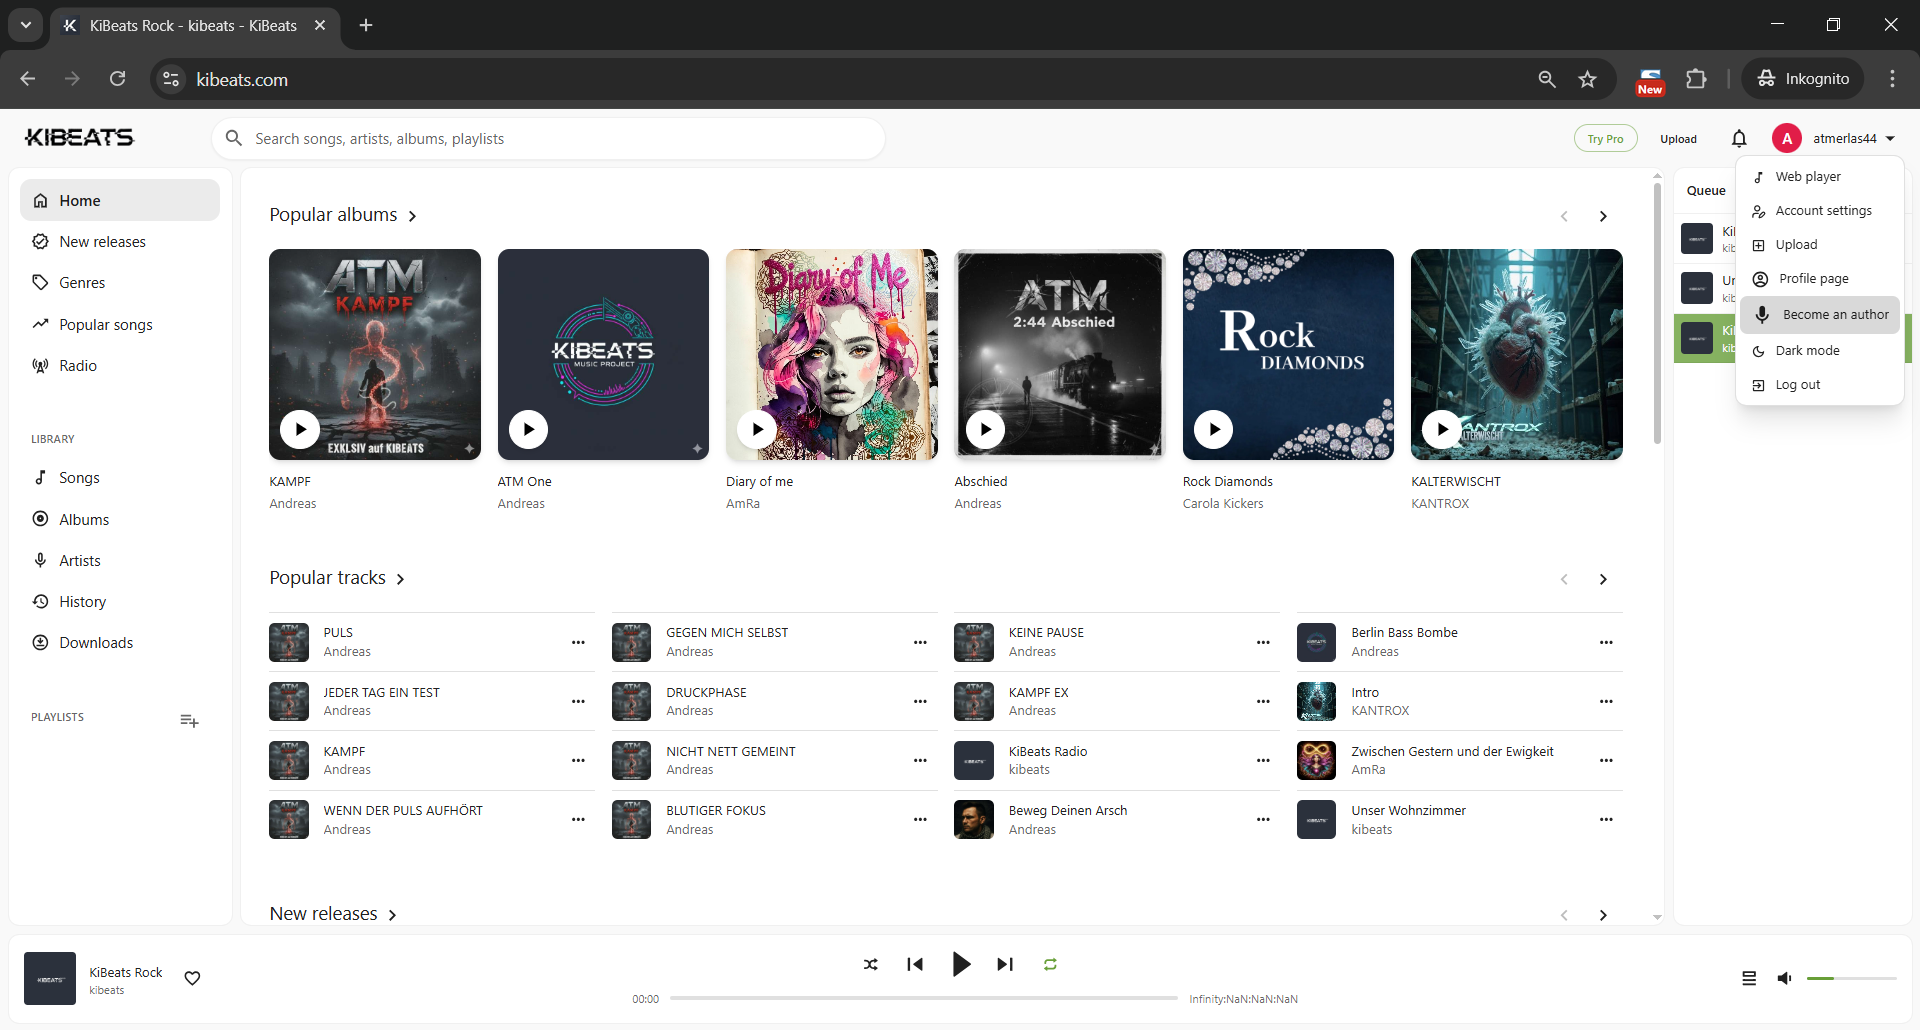The image size is (1920, 1030).
Task: Adjust the volume slider
Action: click(x=1851, y=978)
